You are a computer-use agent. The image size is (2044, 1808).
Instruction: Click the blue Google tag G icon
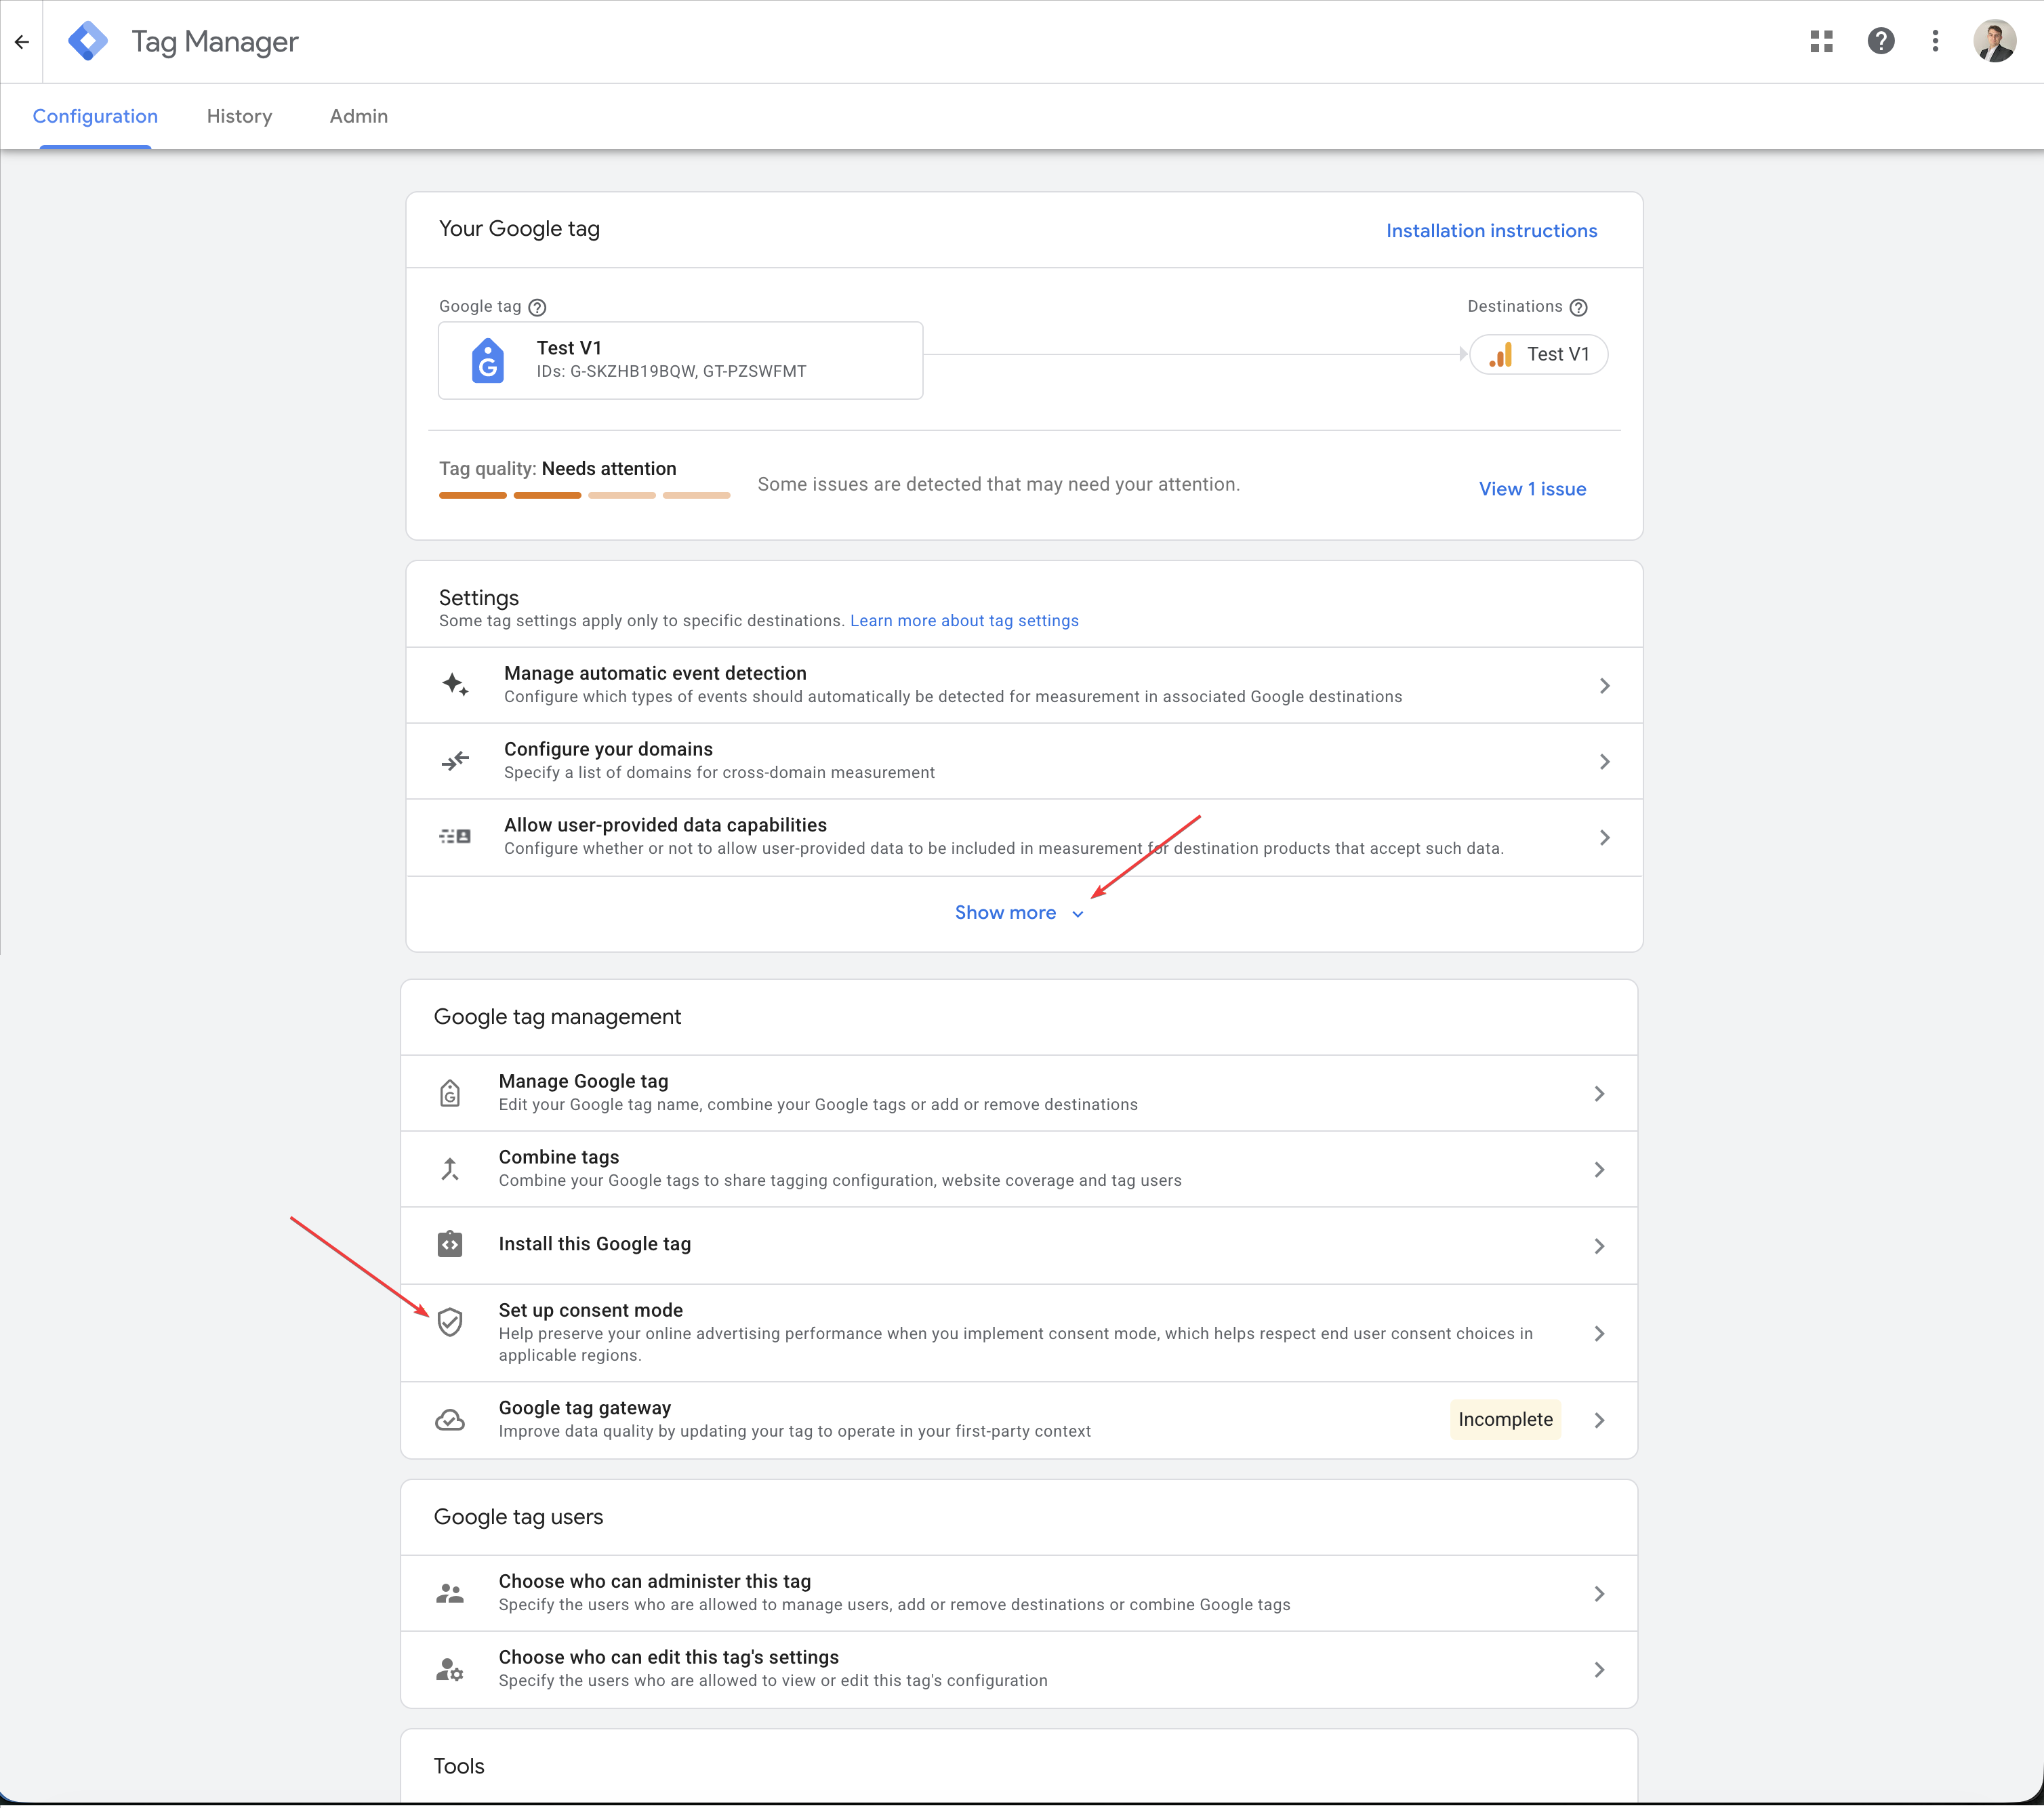(487, 361)
